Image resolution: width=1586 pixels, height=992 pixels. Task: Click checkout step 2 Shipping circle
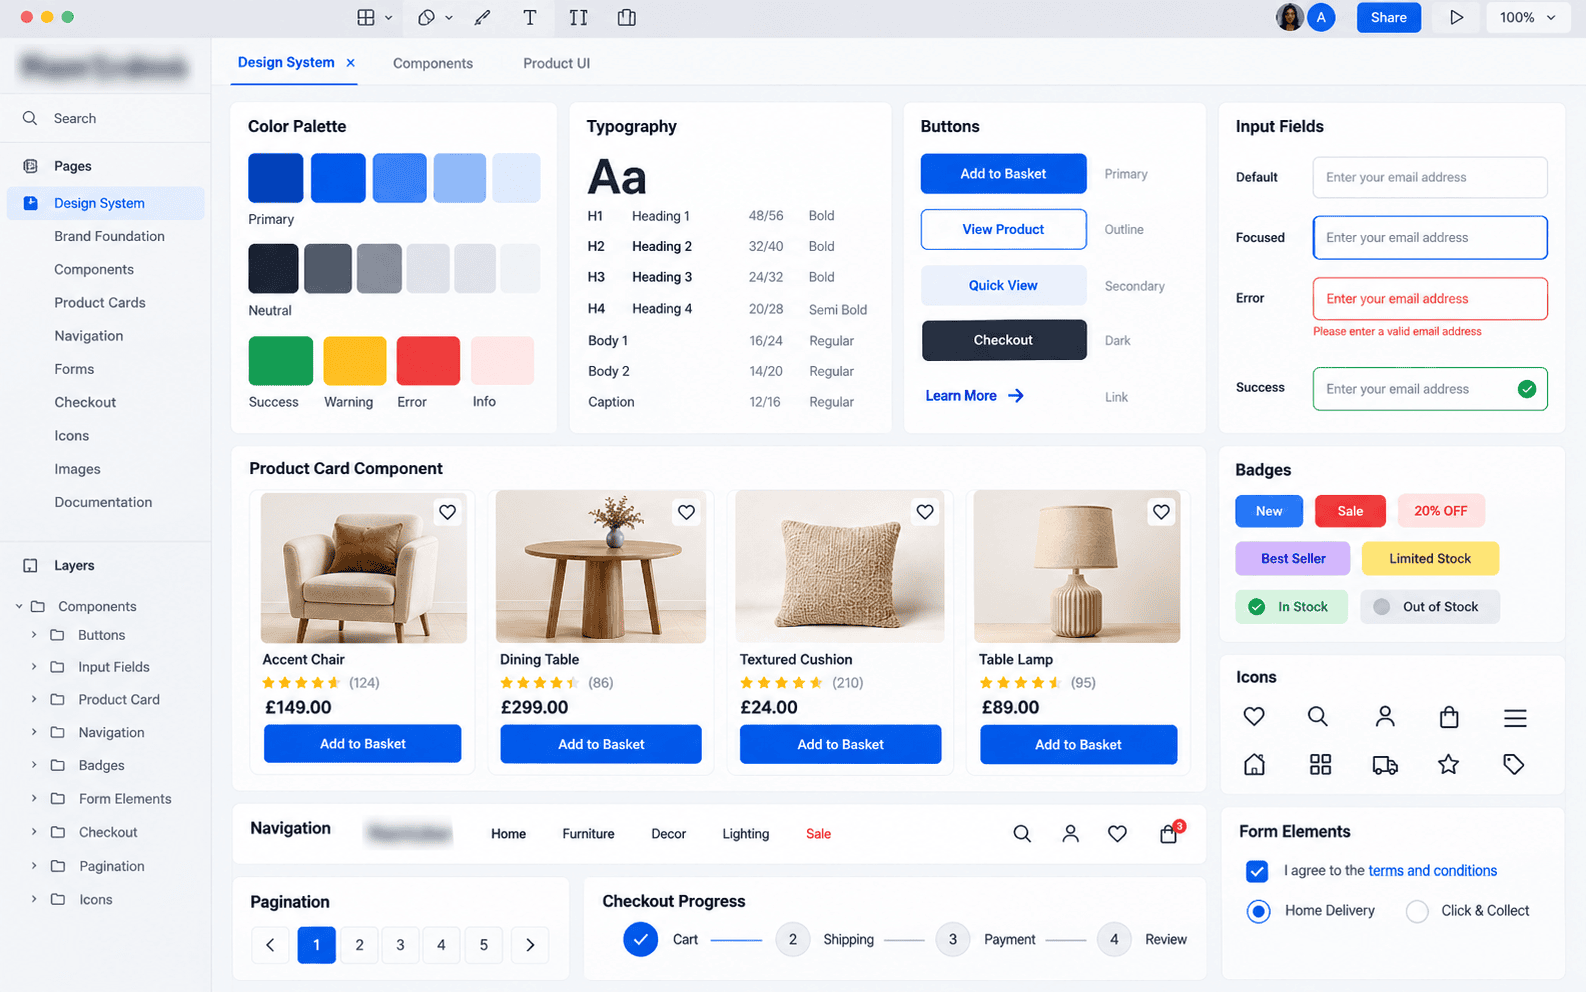[792, 939]
